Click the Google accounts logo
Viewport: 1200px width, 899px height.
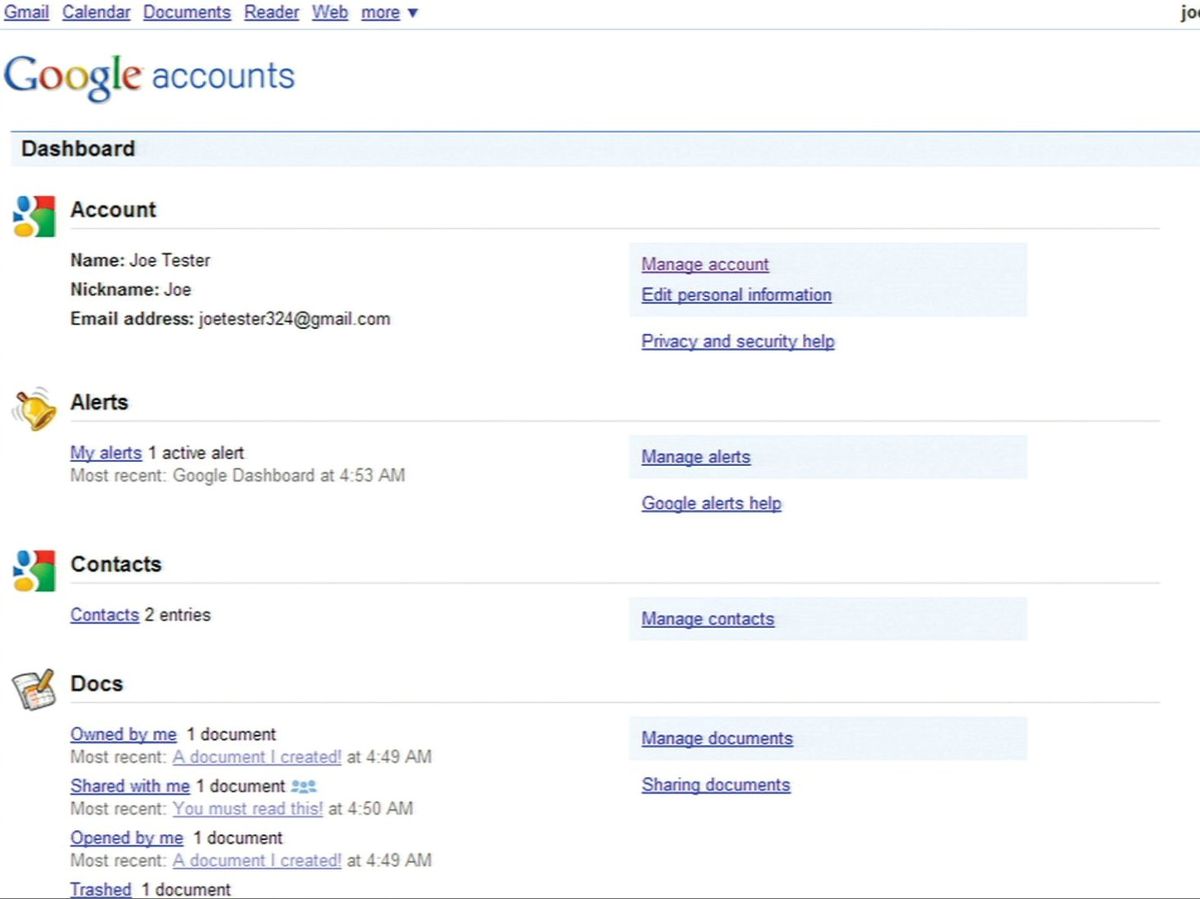click(150, 77)
